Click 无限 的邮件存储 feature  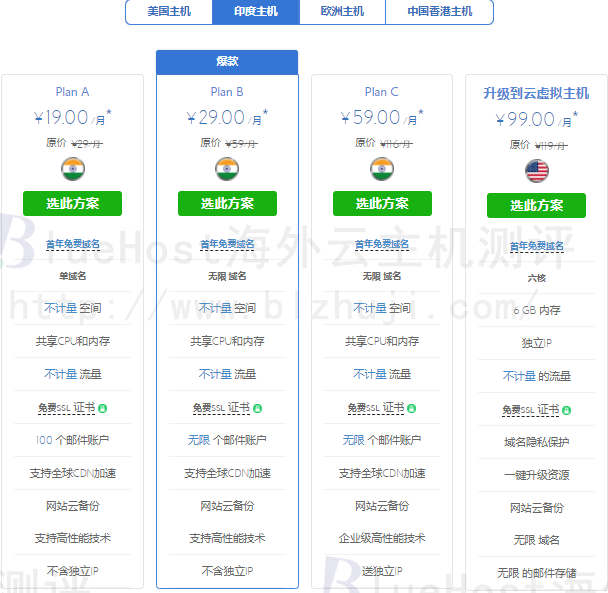point(536,573)
